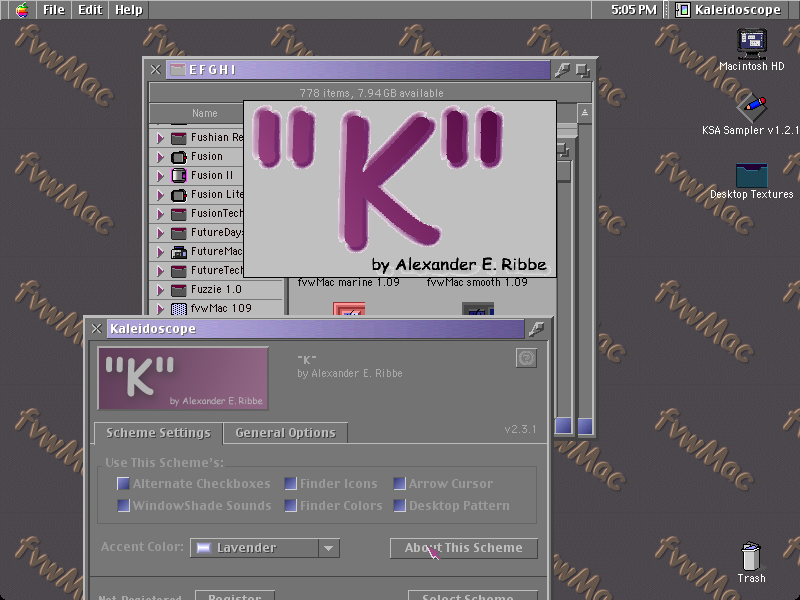Open the Apple menu
Image resolution: width=800 pixels, height=600 pixels.
22,10
